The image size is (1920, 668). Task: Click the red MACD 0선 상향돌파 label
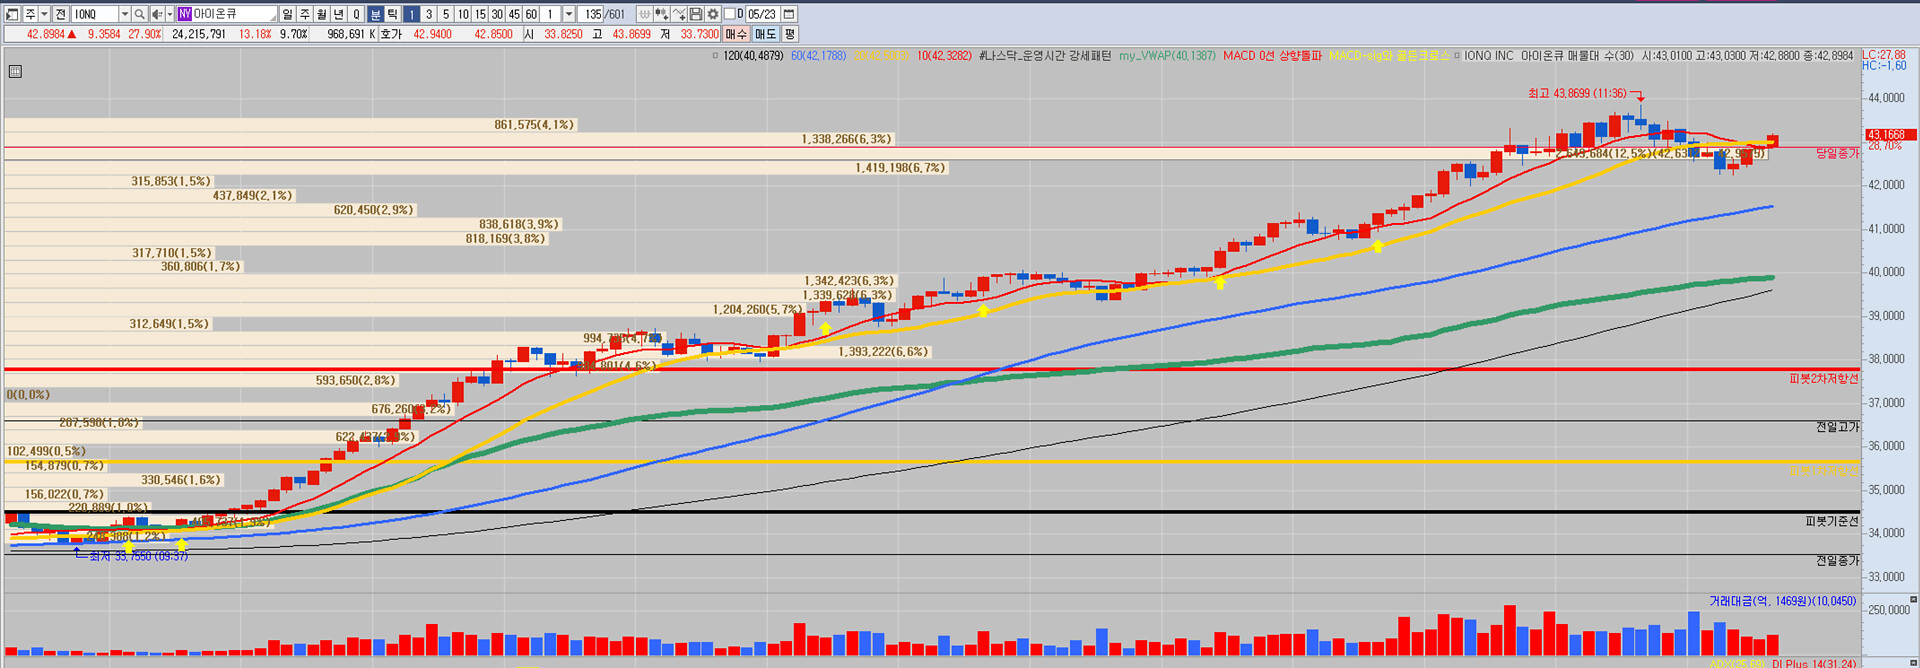coord(1272,56)
